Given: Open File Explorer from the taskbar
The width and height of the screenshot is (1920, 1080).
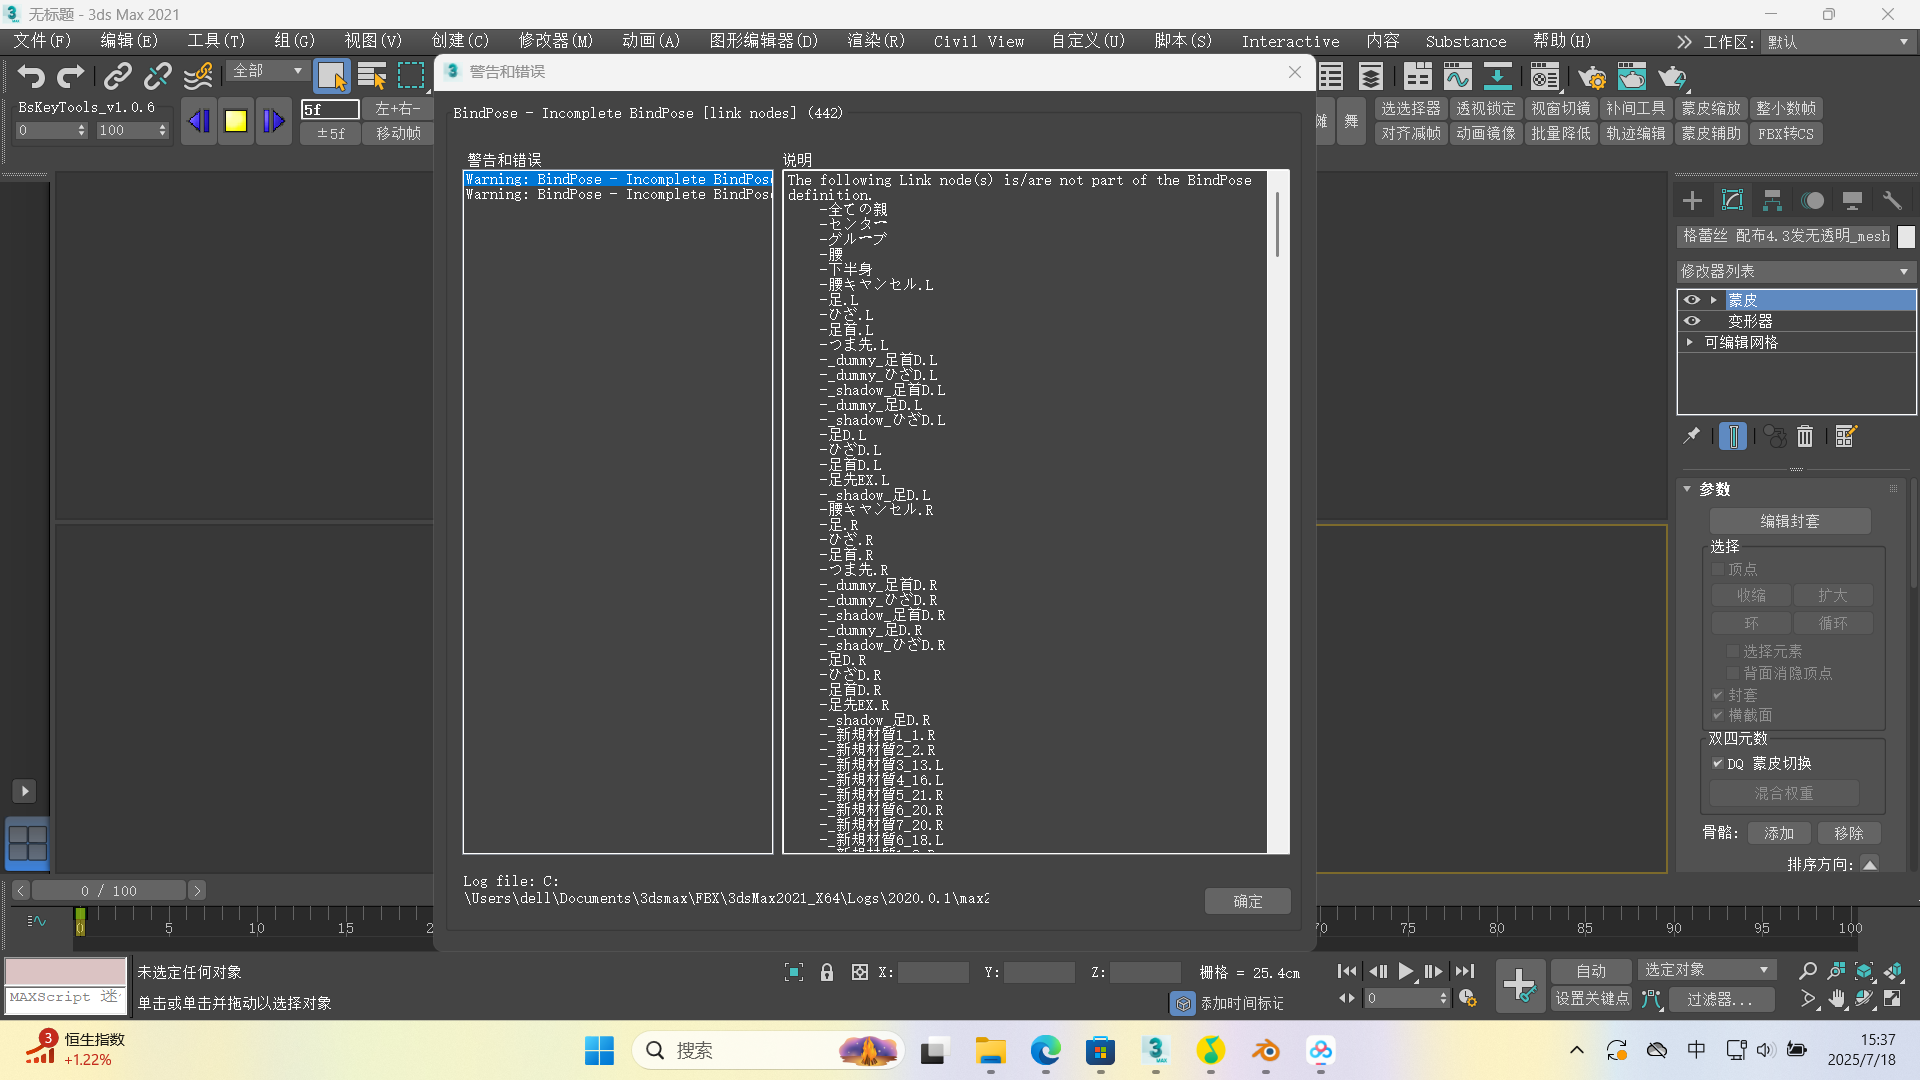Looking at the screenshot, I should (990, 1050).
